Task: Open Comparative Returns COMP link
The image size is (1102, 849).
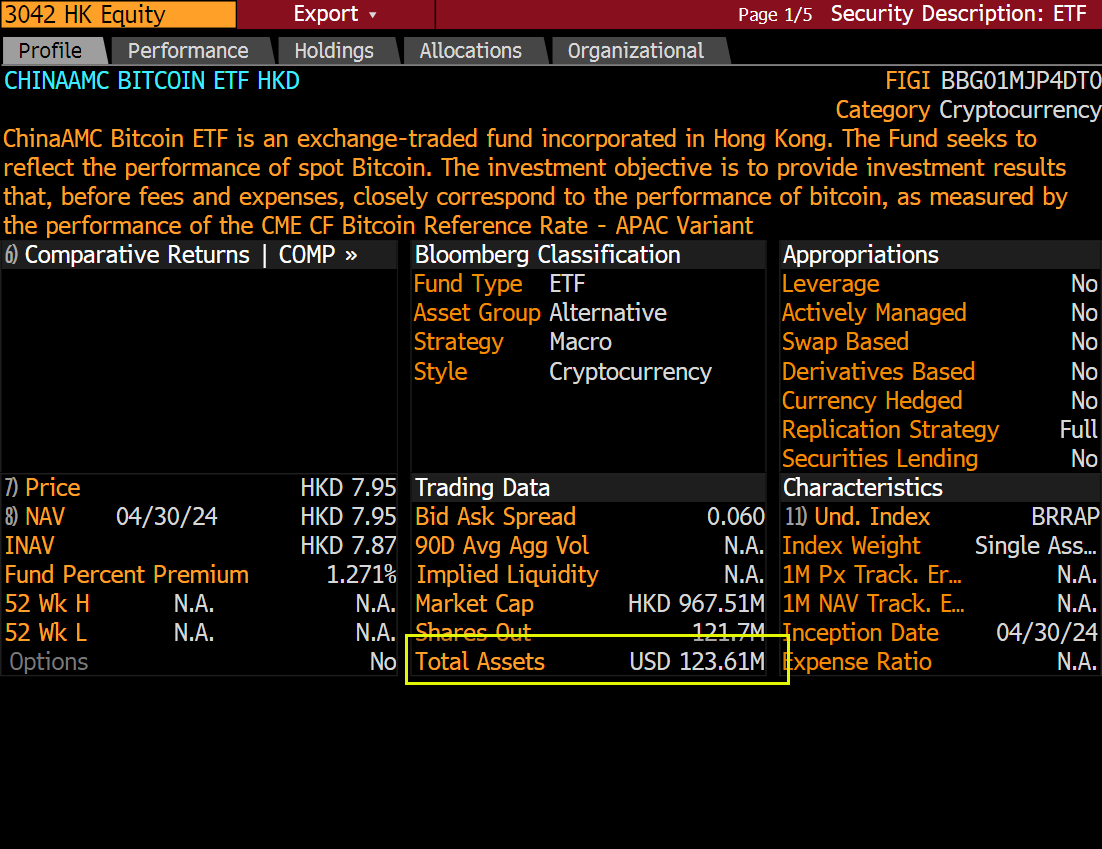Action: point(190,255)
